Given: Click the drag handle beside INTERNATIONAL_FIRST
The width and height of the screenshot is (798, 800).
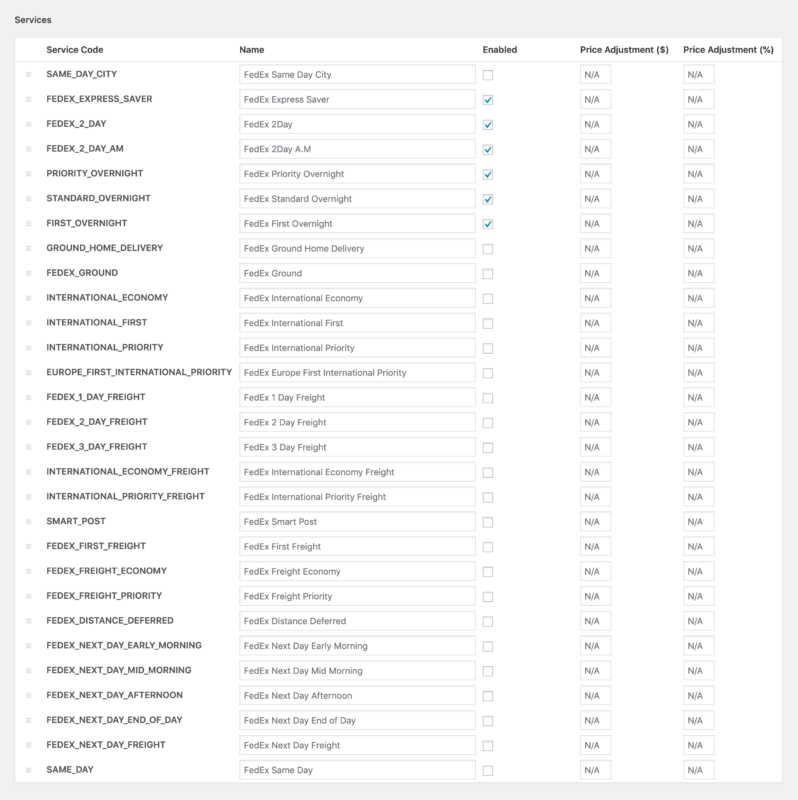Looking at the screenshot, I should 30,323.
